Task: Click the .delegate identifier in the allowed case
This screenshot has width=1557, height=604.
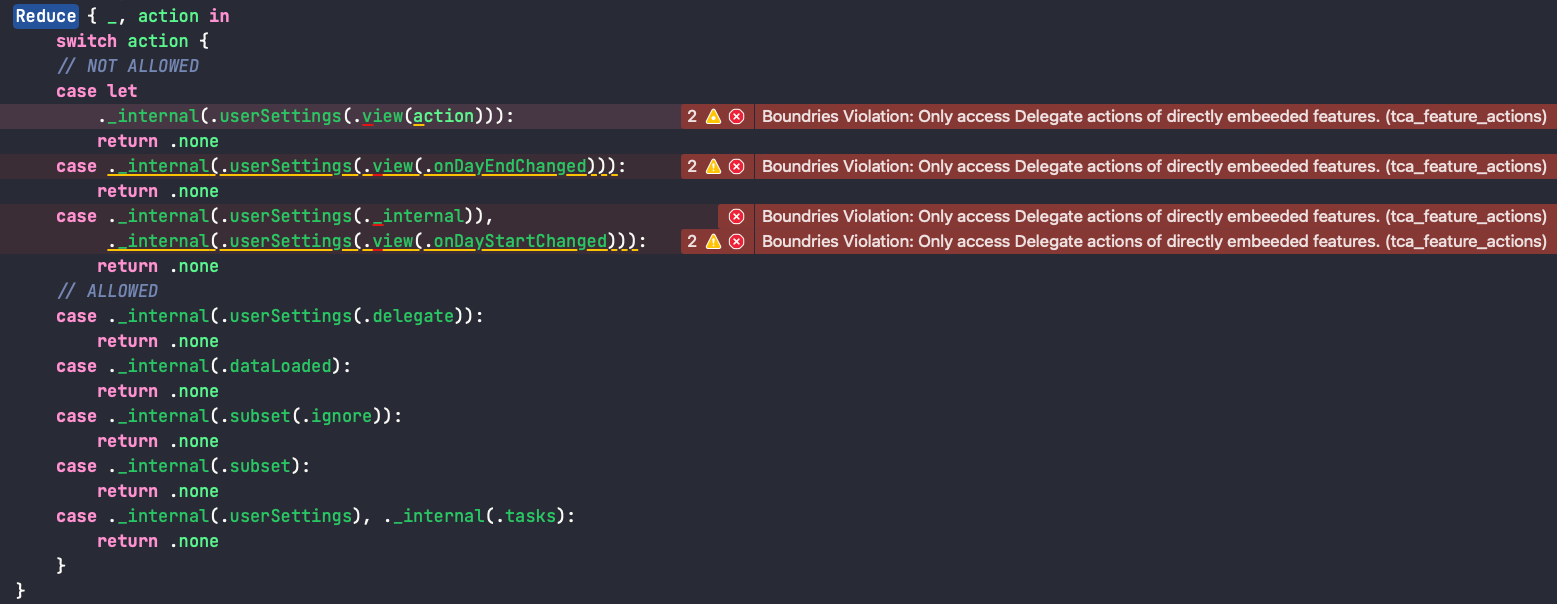Action: (415, 316)
